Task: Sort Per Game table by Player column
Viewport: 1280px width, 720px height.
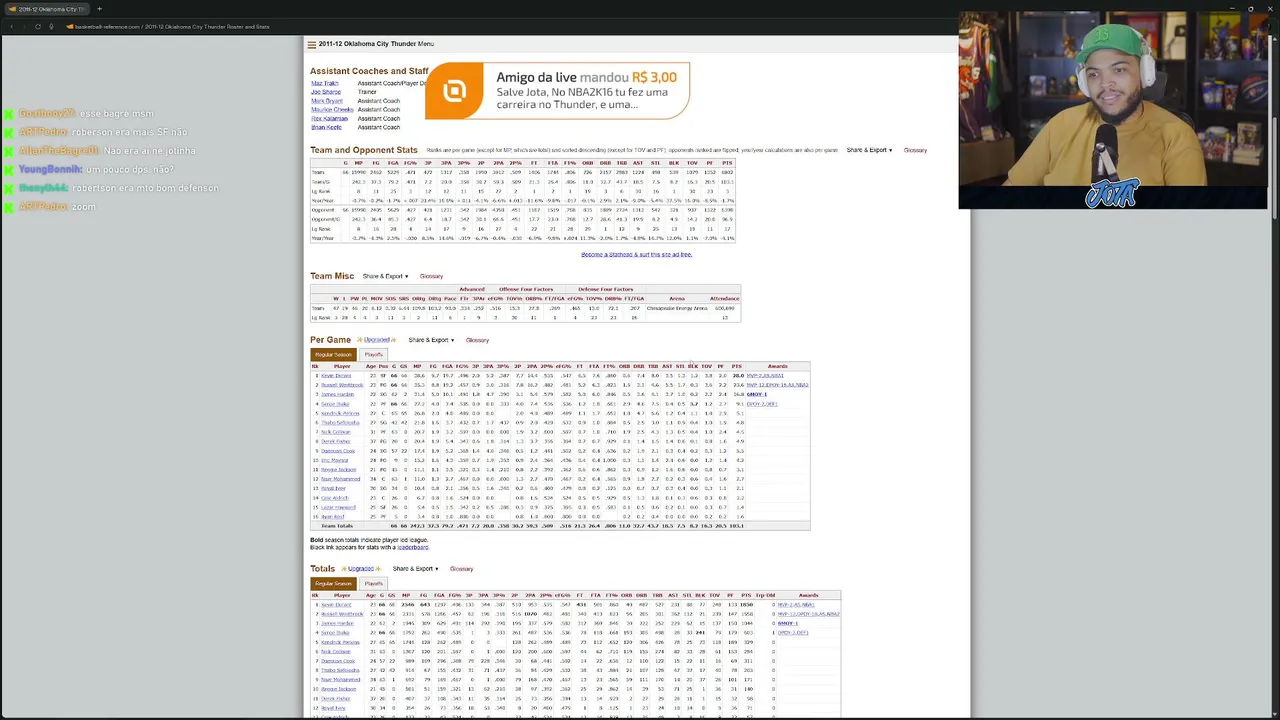Action: 342,366
